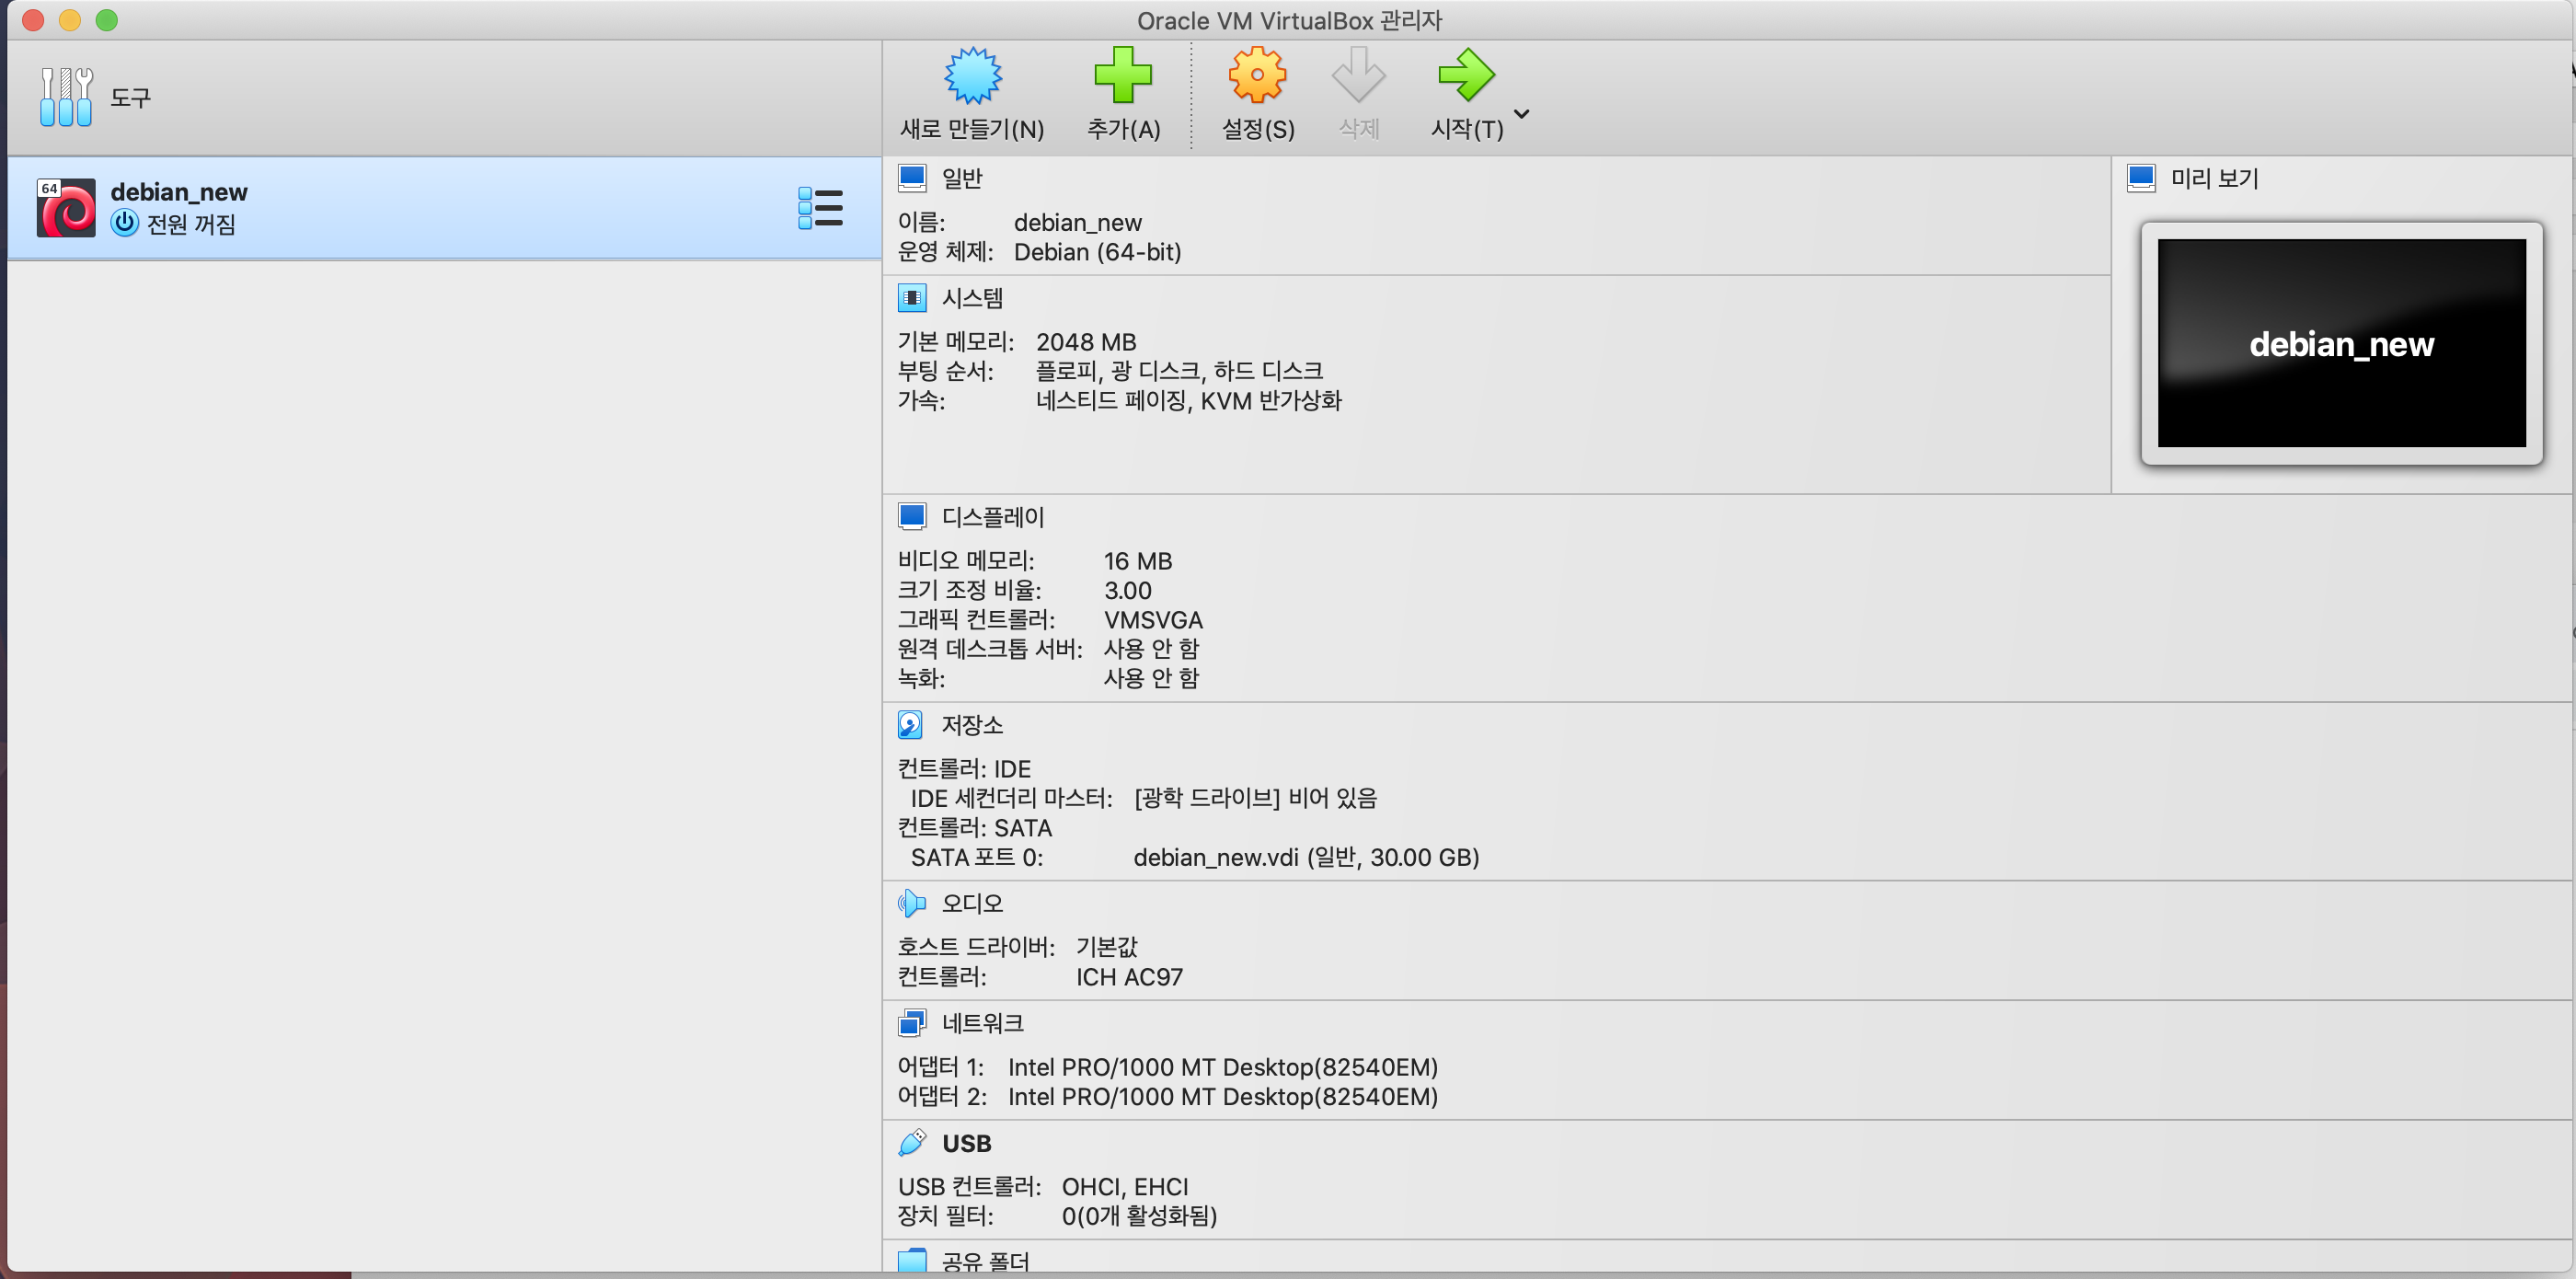Click the 64 badge on the VM icon

(x=50, y=188)
